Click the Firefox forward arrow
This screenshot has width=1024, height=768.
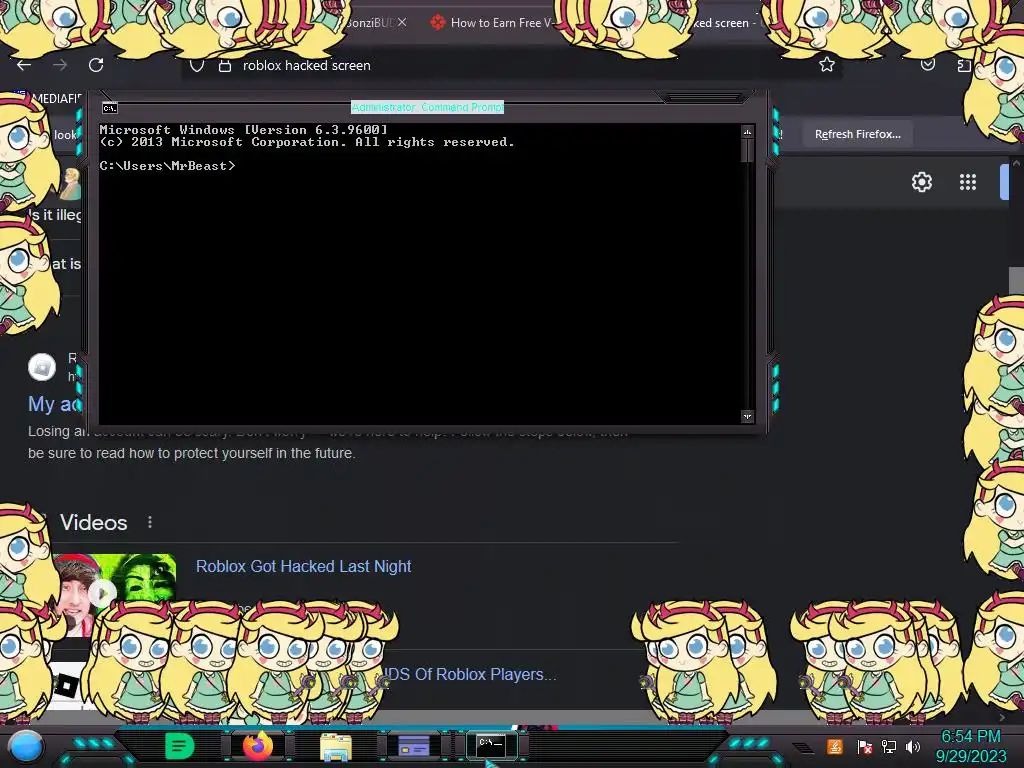click(60, 65)
